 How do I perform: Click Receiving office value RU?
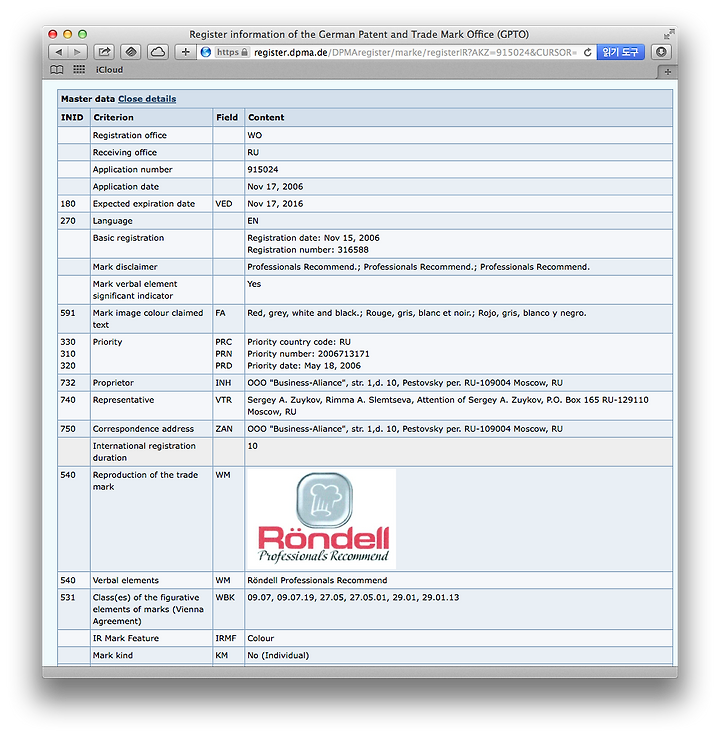point(253,152)
